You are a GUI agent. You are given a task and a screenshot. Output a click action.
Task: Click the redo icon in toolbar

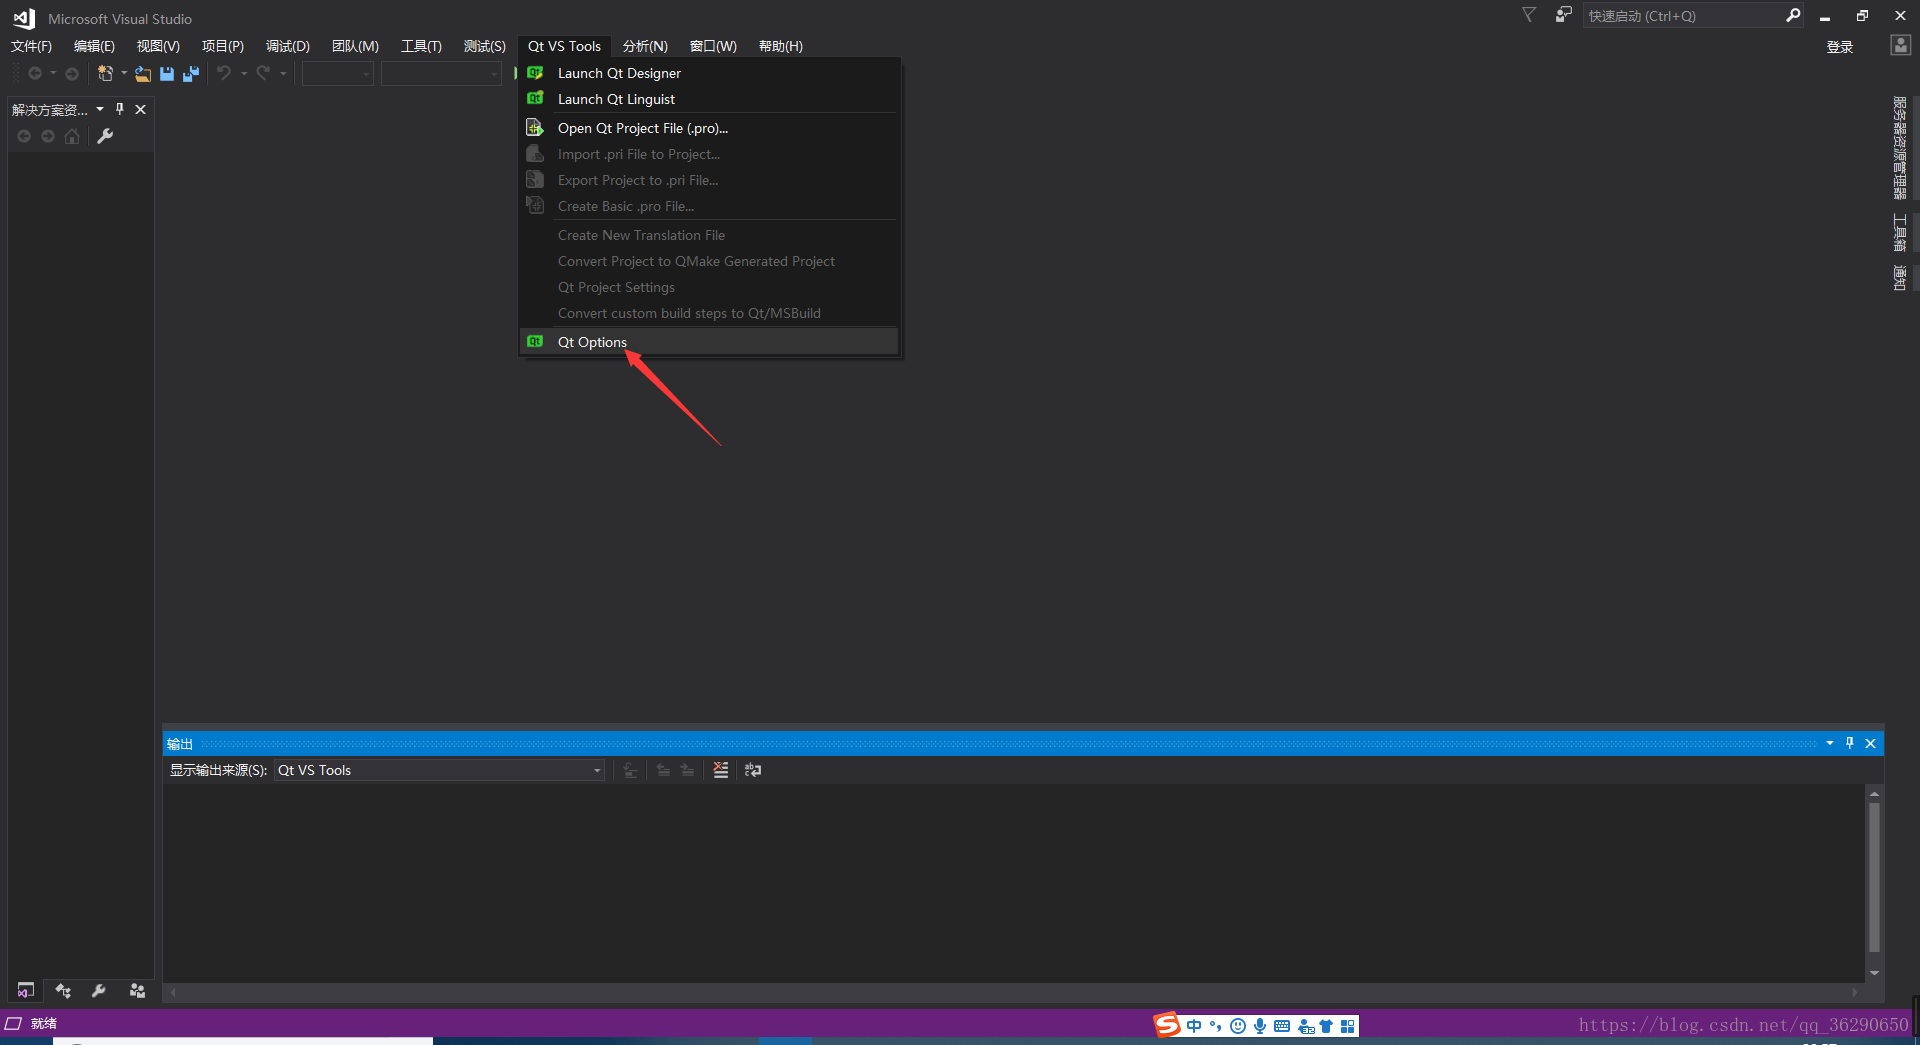pos(263,73)
